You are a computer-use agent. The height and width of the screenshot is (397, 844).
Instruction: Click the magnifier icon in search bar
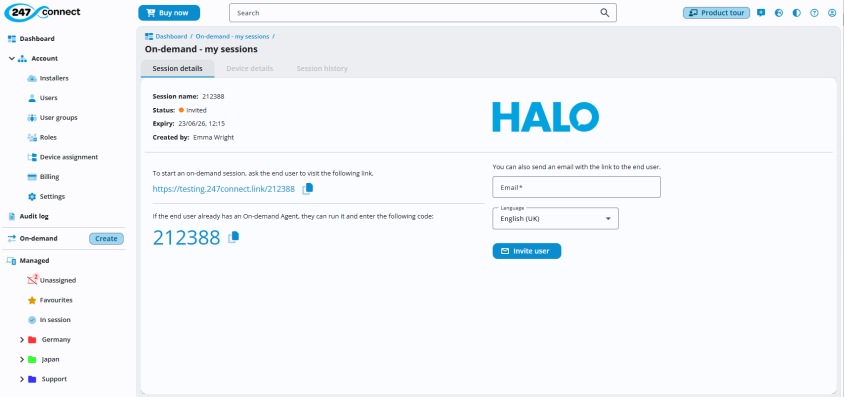point(605,13)
